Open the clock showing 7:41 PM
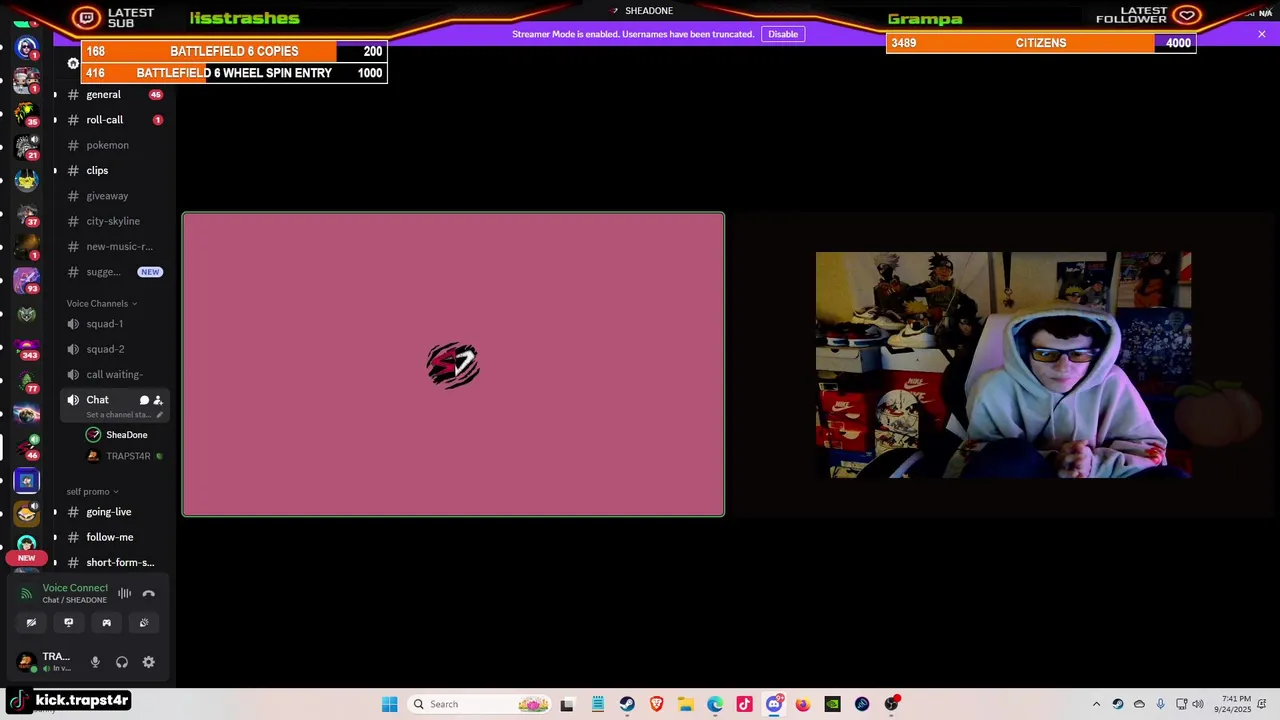This screenshot has height=720, width=1280. coord(1232,704)
